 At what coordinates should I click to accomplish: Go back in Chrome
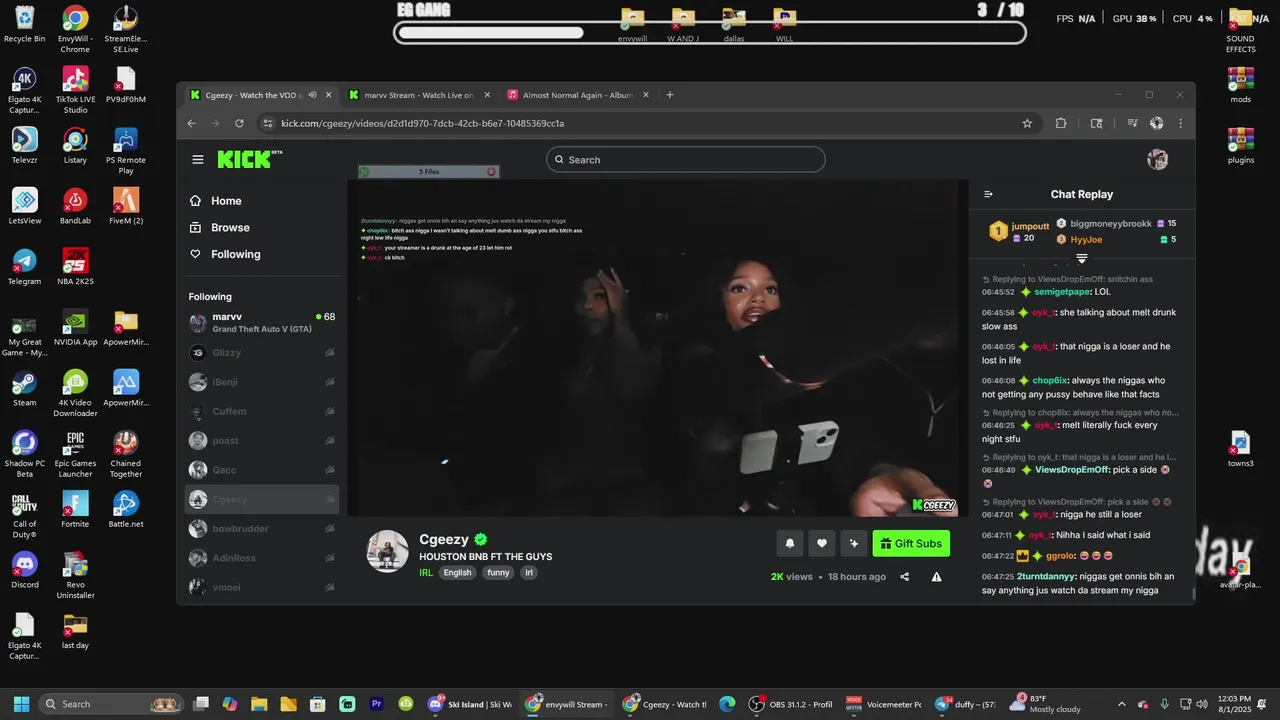192,123
